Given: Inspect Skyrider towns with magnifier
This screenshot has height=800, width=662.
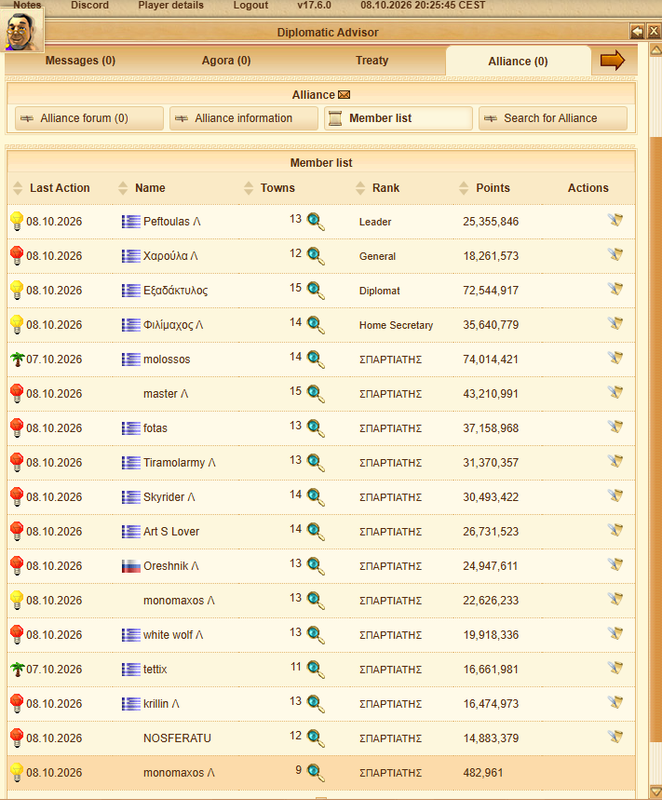Looking at the screenshot, I should (316, 497).
